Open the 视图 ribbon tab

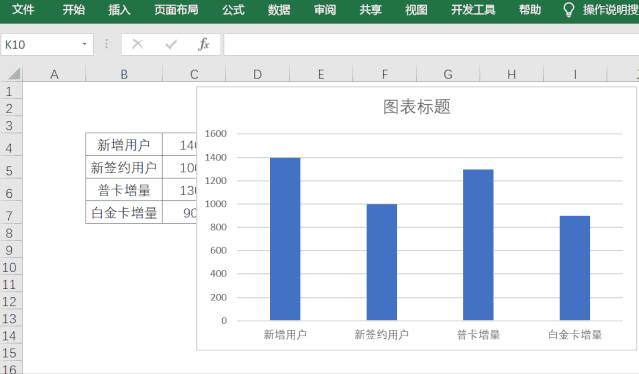coord(416,9)
